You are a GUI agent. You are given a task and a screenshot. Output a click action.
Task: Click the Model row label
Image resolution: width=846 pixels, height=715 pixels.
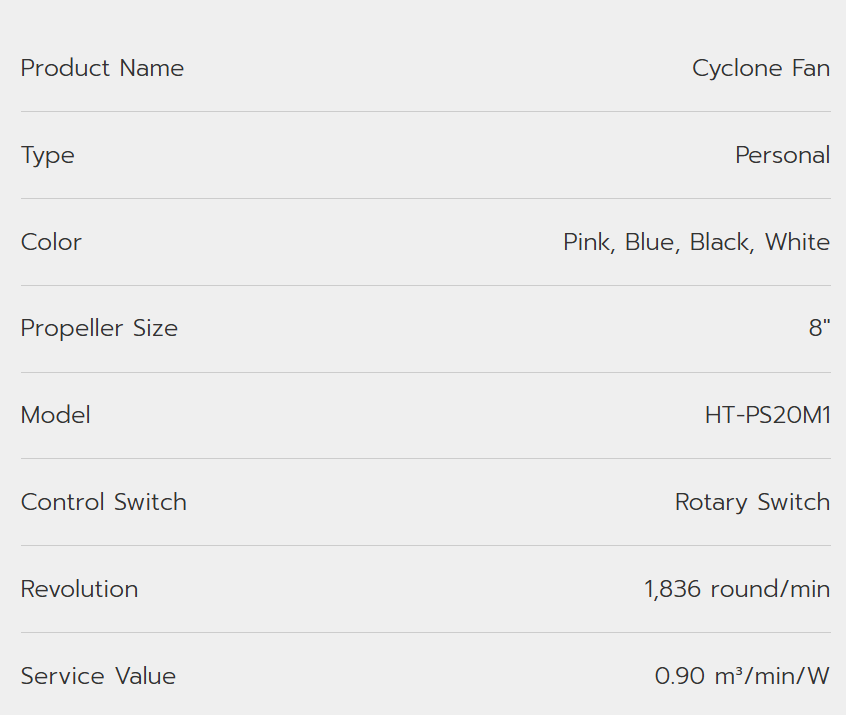coord(55,415)
